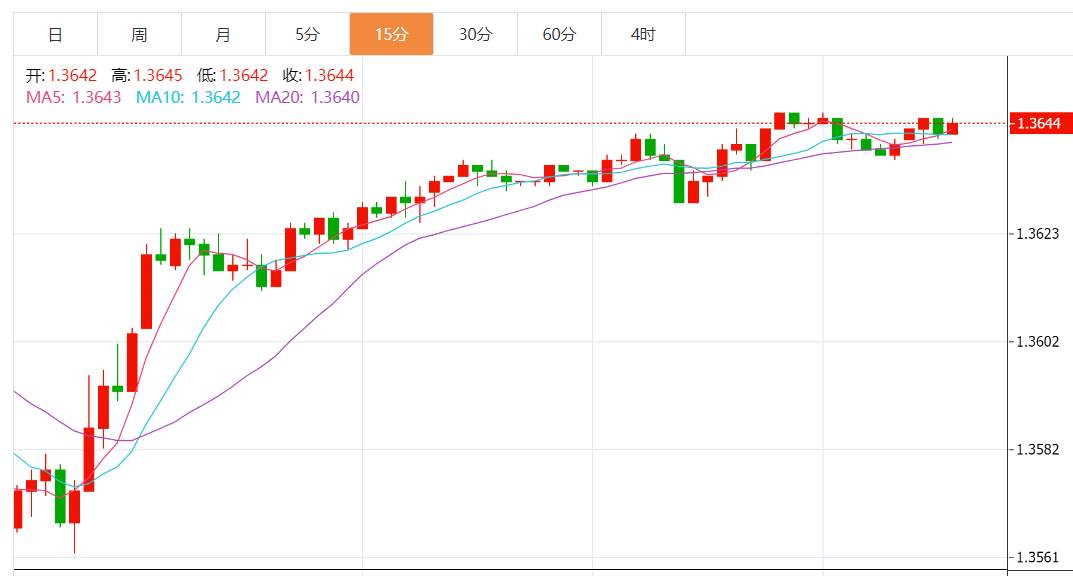Viewport: 1073px width, 576px height.
Task: Click the first red candle at far left
Action: [17, 508]
